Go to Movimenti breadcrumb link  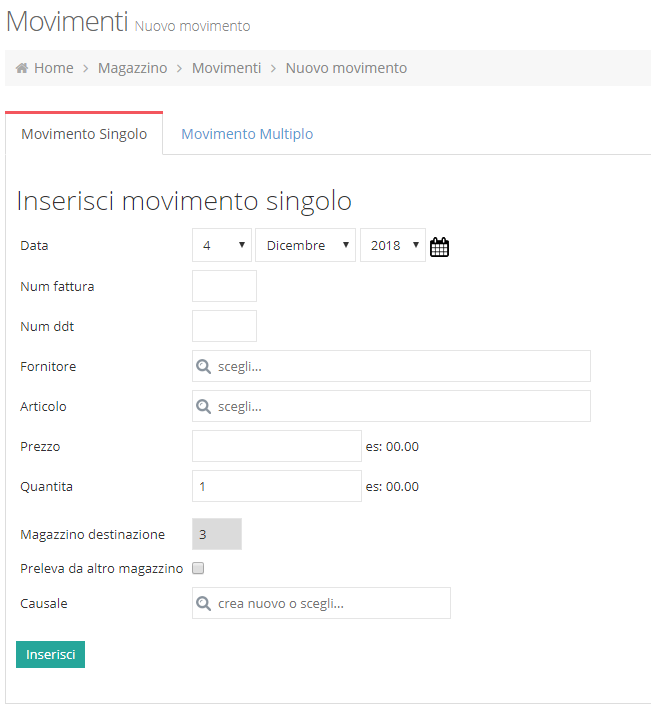click(227, 68)
